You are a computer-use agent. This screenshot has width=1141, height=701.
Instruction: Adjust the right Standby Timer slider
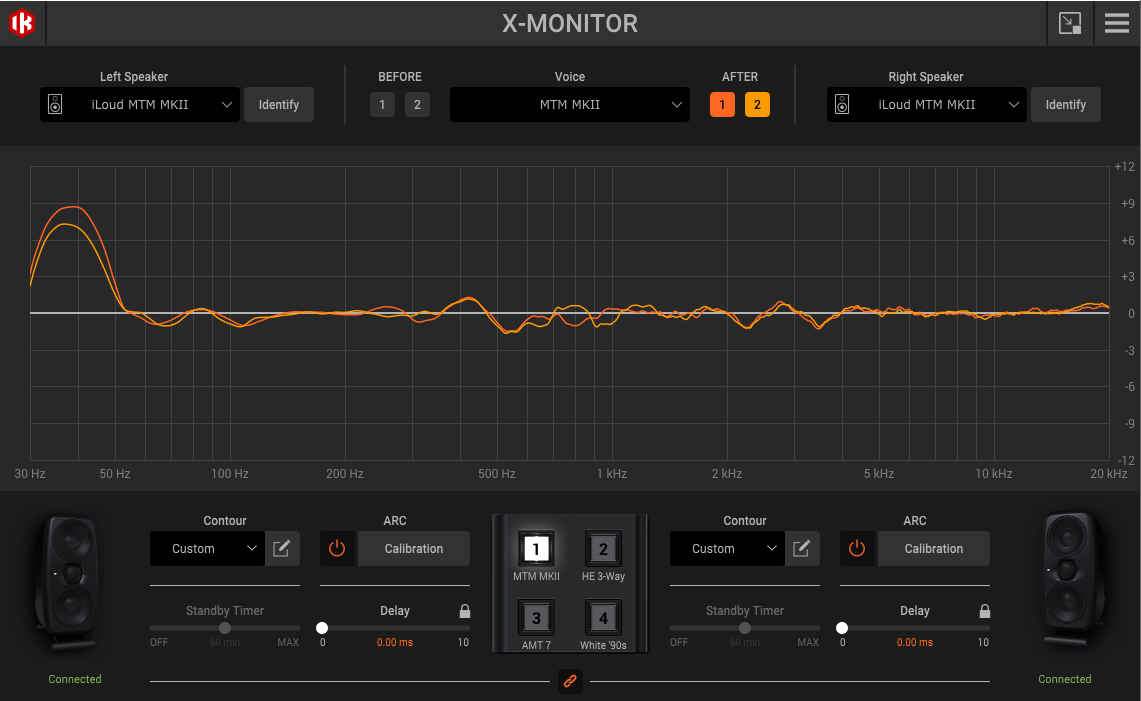pos(744,627)
